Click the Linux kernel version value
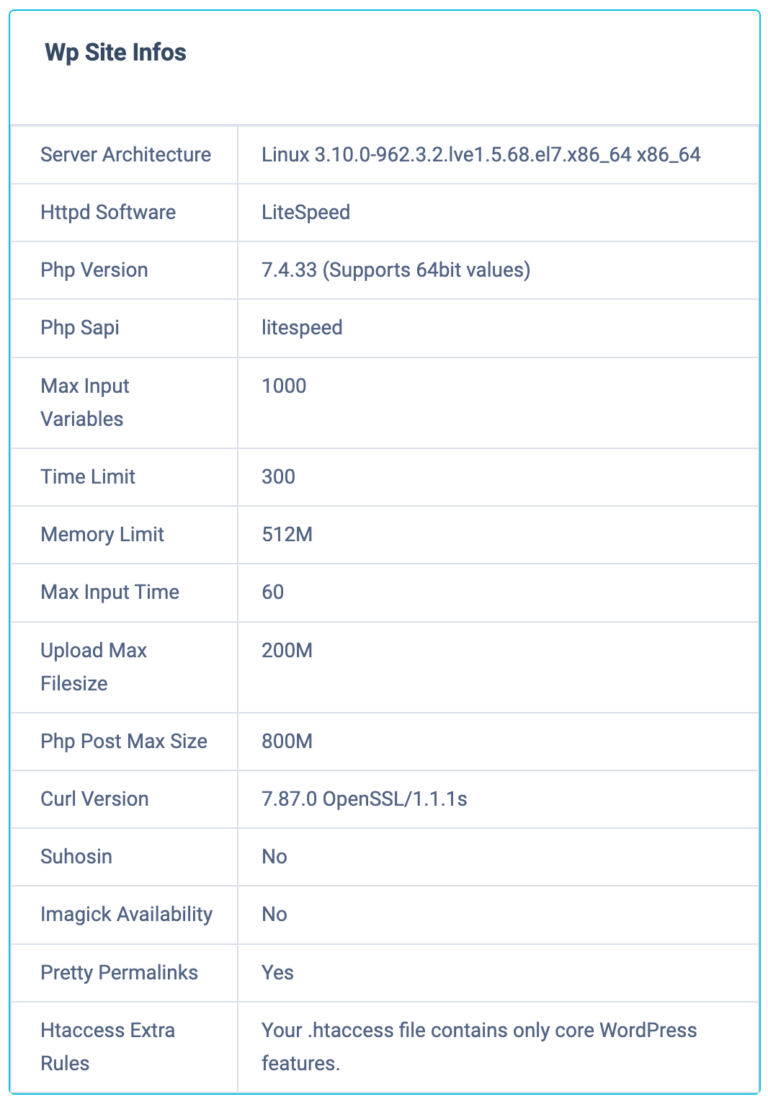This screenshot has width=768, height=1107. pos(481,155)
